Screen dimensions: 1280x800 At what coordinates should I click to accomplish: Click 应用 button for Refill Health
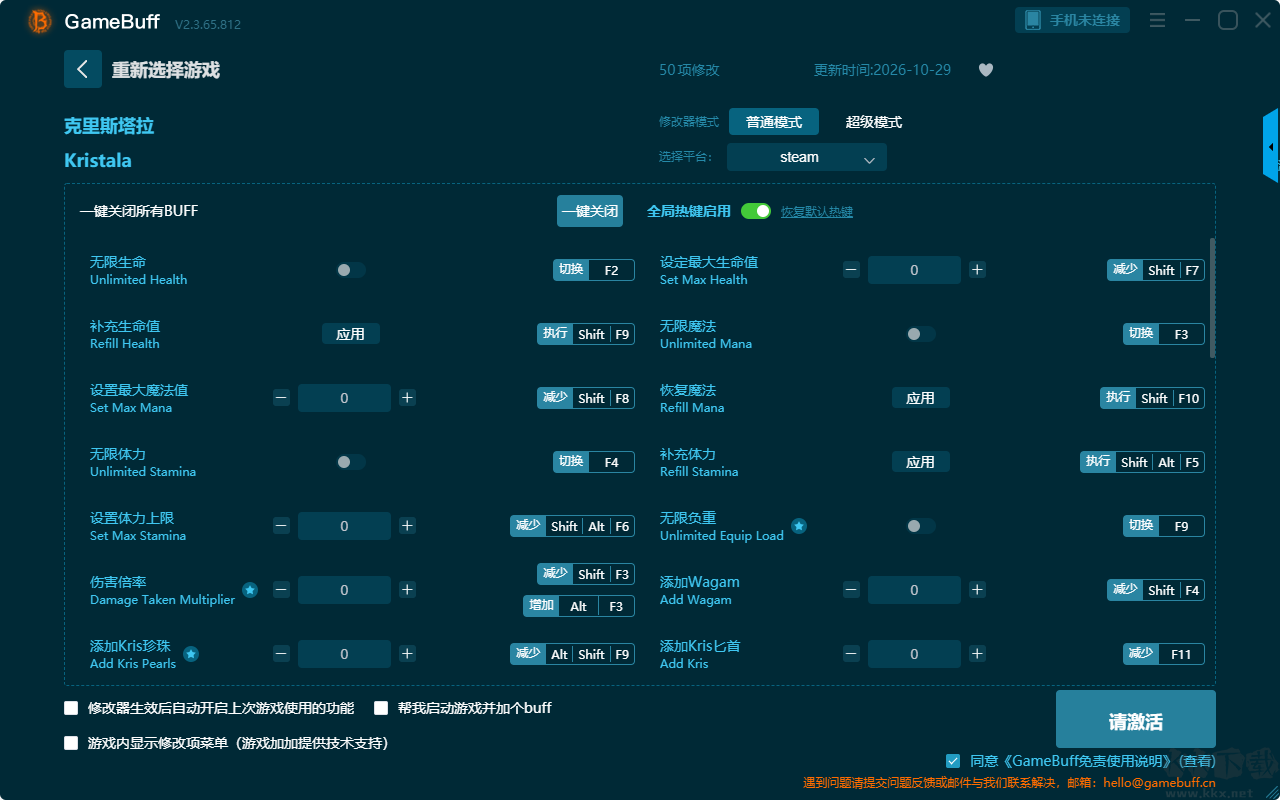click(351, 334)
